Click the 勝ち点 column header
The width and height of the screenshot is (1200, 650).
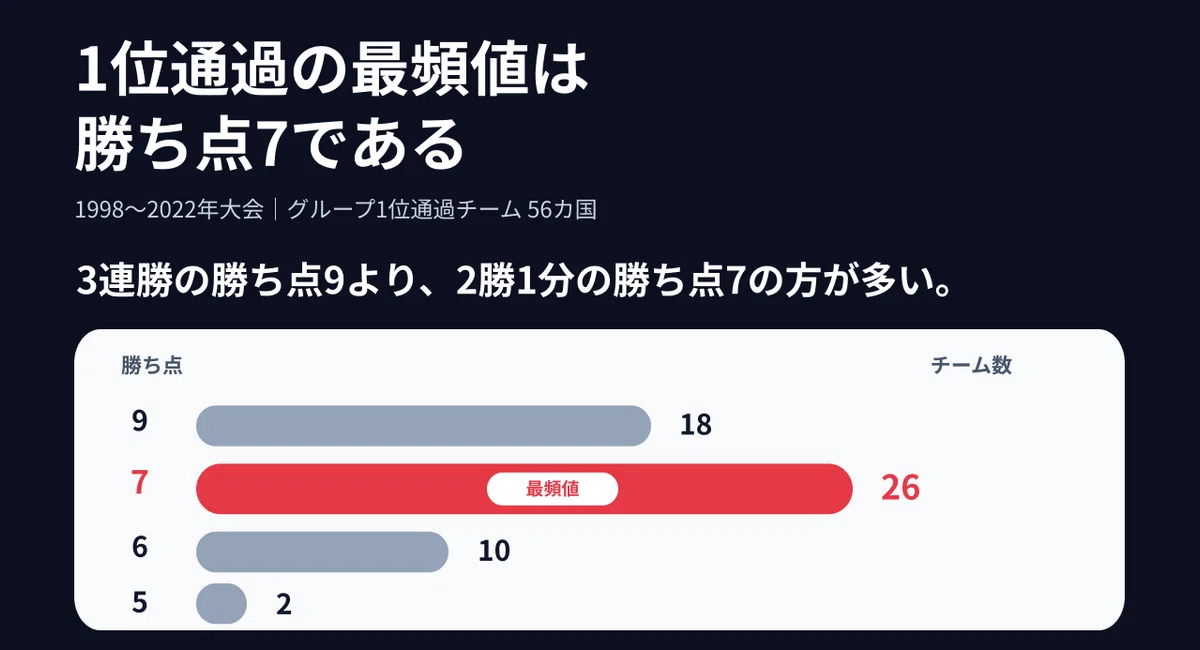click(x=152, y=366)
